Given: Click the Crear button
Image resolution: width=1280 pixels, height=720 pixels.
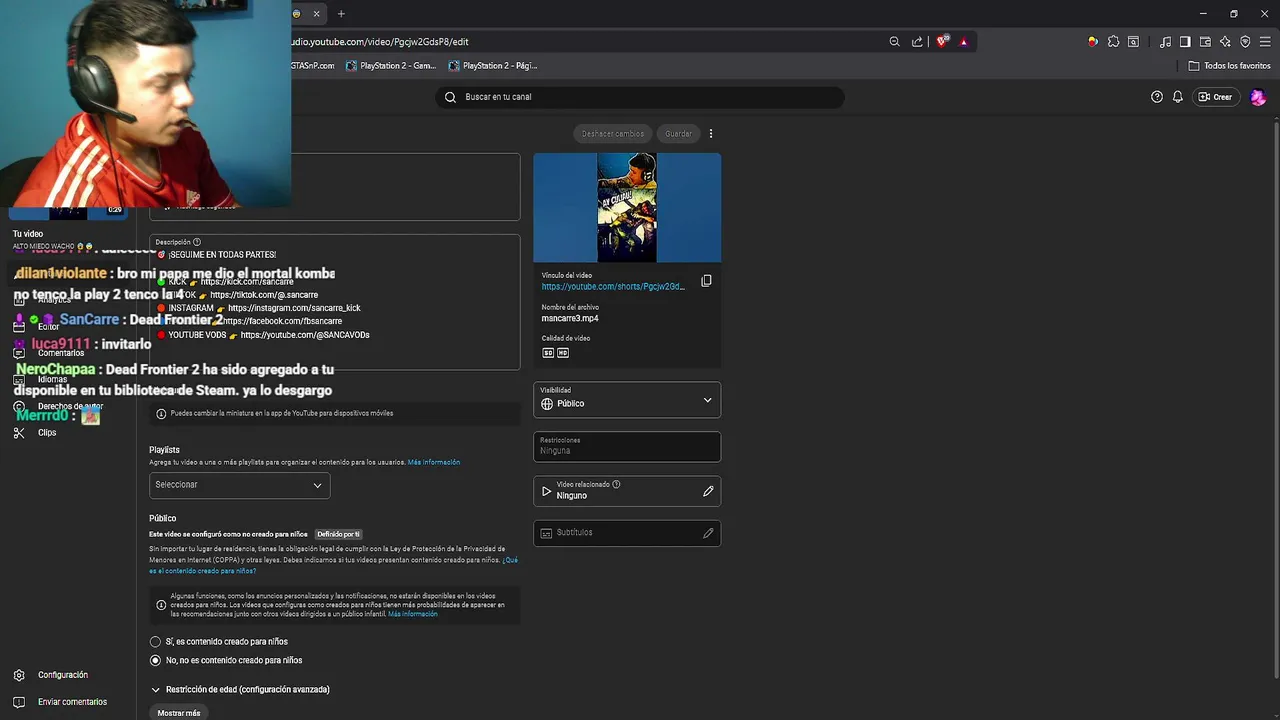Looking at the screenshot, I should click(1215, 97).
